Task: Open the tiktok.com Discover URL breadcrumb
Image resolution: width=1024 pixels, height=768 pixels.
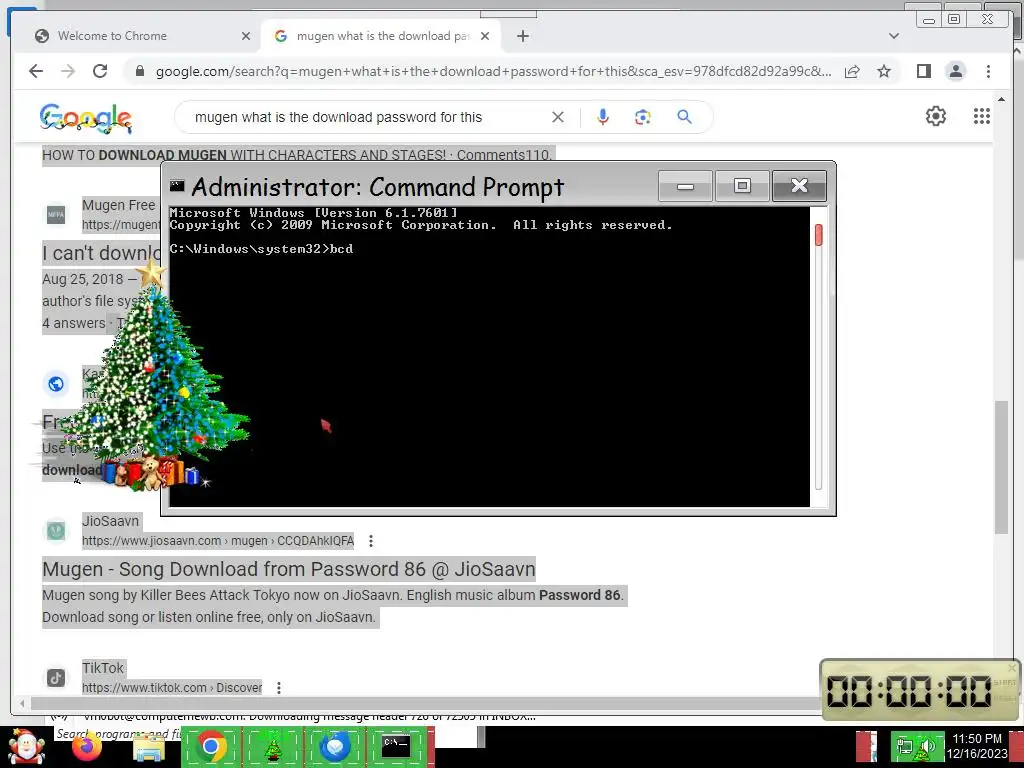Action: point(172,688)
